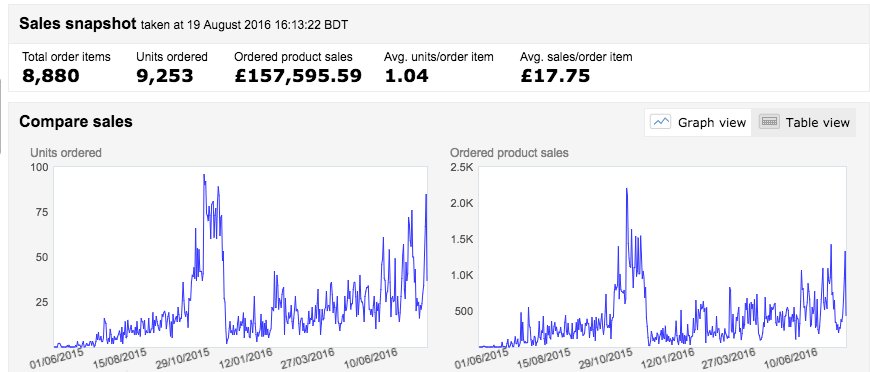870x372 pixels.
Task: Click the Graph view line chart icon
Action: tap(660, 122)
